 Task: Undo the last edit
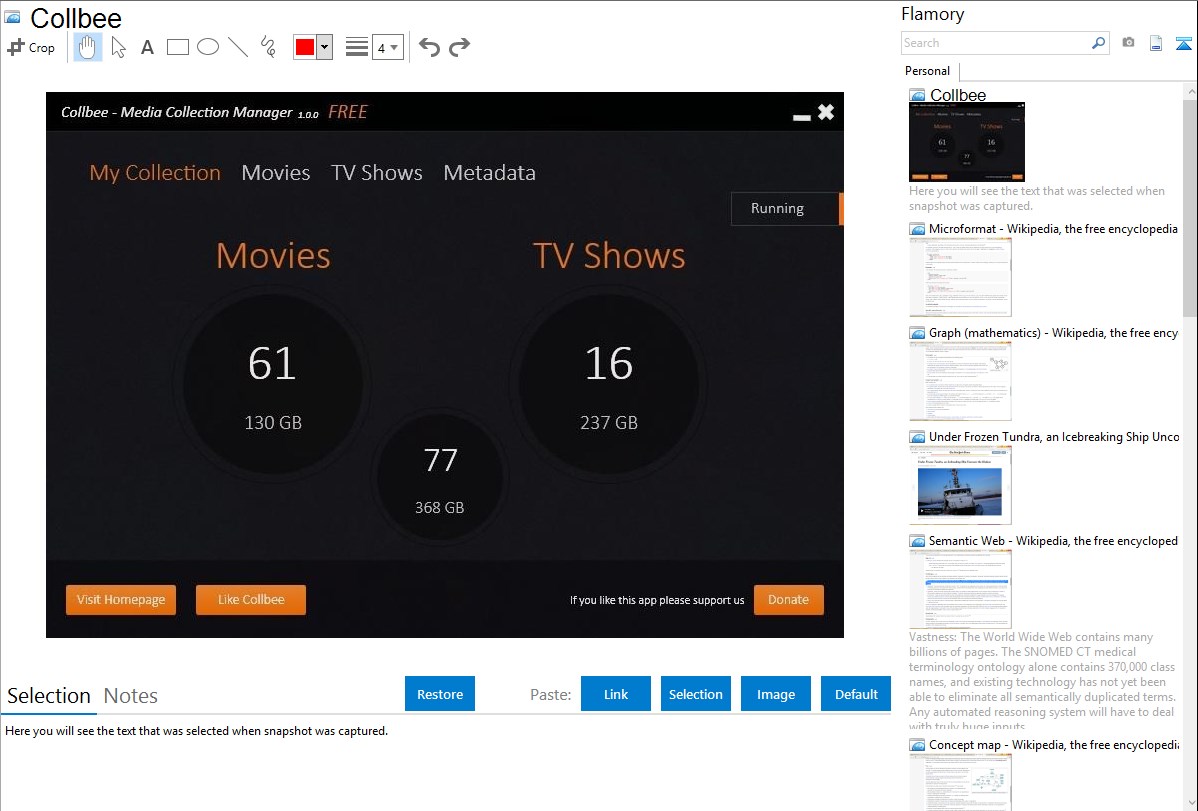(x=429, y=47)
